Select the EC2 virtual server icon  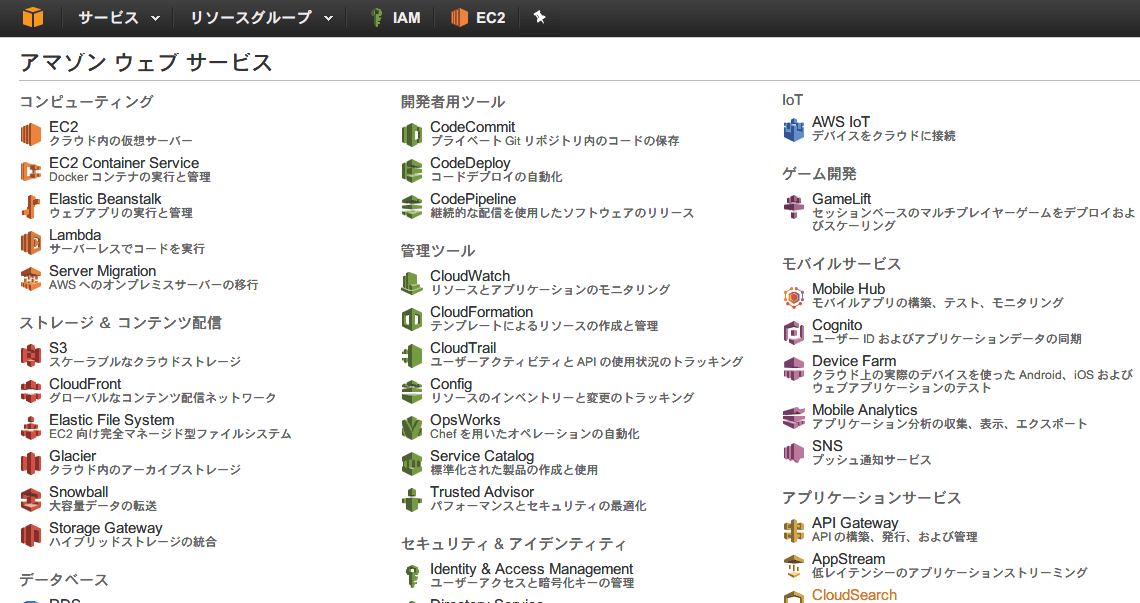pyautogui.click(x=29, y=131)
